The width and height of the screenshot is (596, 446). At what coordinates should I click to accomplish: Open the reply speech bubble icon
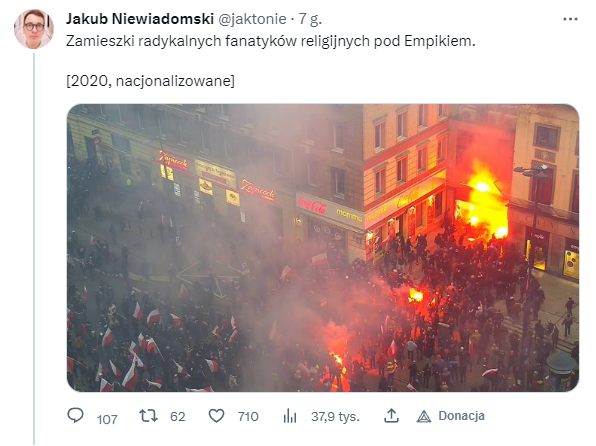tap(75, 415)
